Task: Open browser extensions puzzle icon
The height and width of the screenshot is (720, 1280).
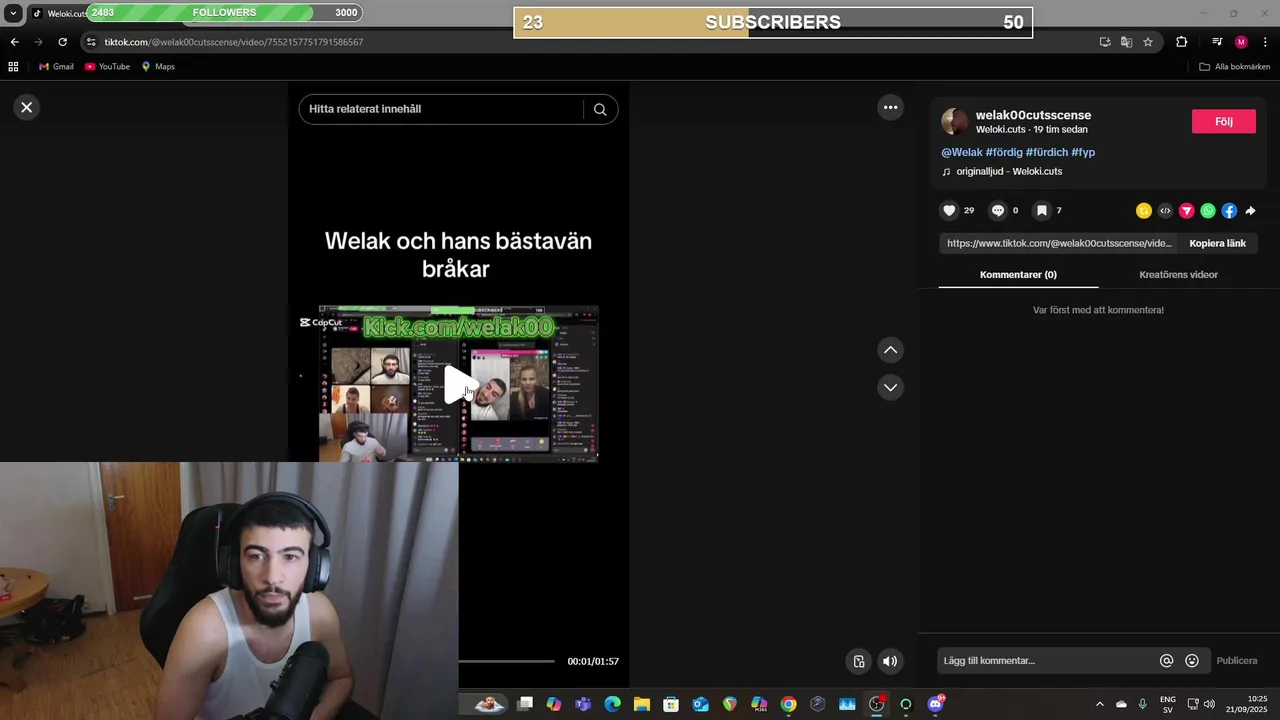Action: [1181, 42]
